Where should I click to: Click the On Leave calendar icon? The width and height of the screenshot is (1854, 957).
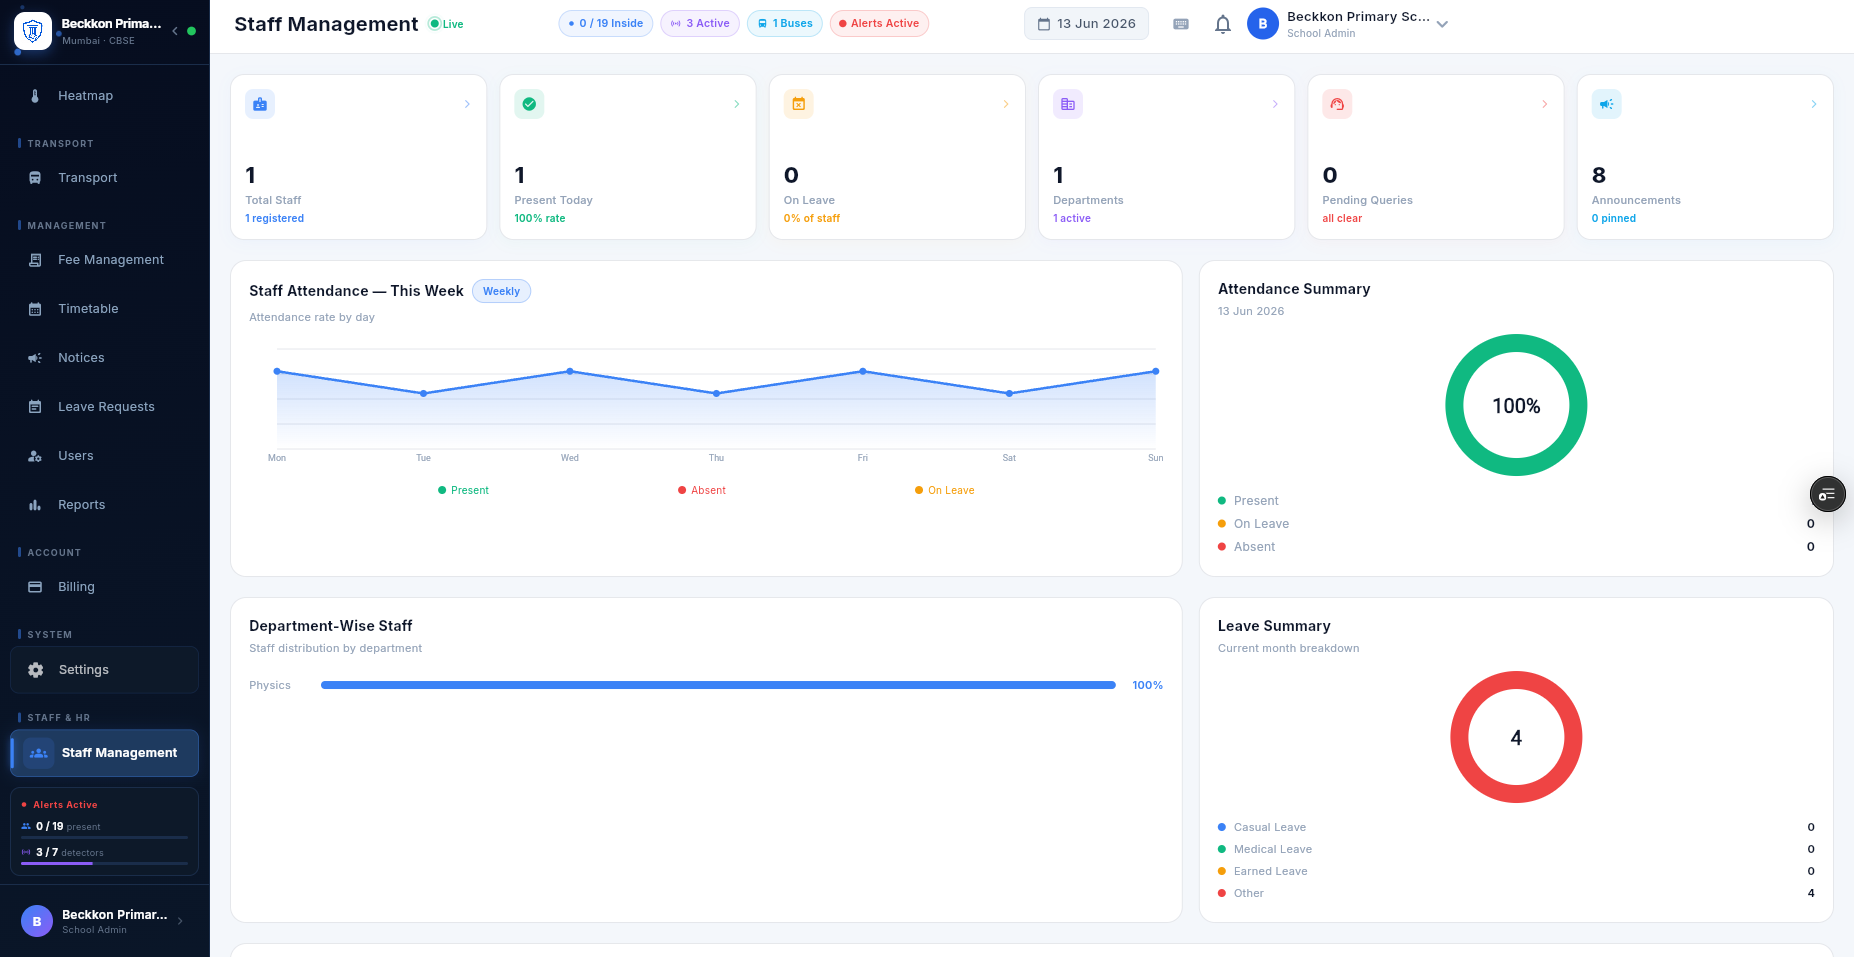[x=798, y=104]
